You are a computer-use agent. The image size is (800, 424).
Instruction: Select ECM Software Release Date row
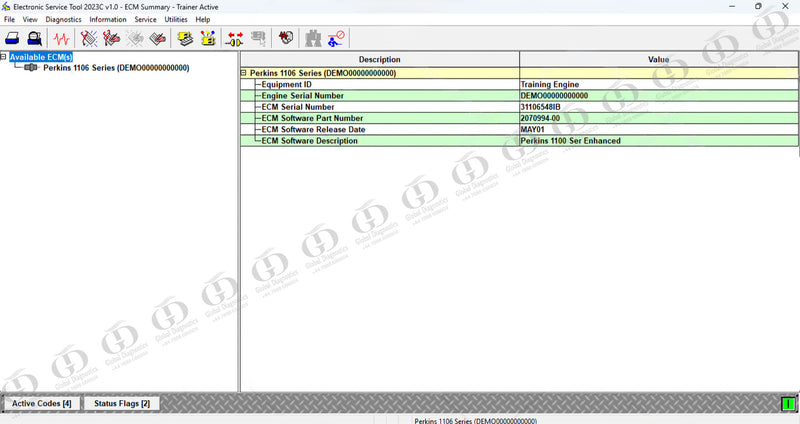[x=519, y=129]
